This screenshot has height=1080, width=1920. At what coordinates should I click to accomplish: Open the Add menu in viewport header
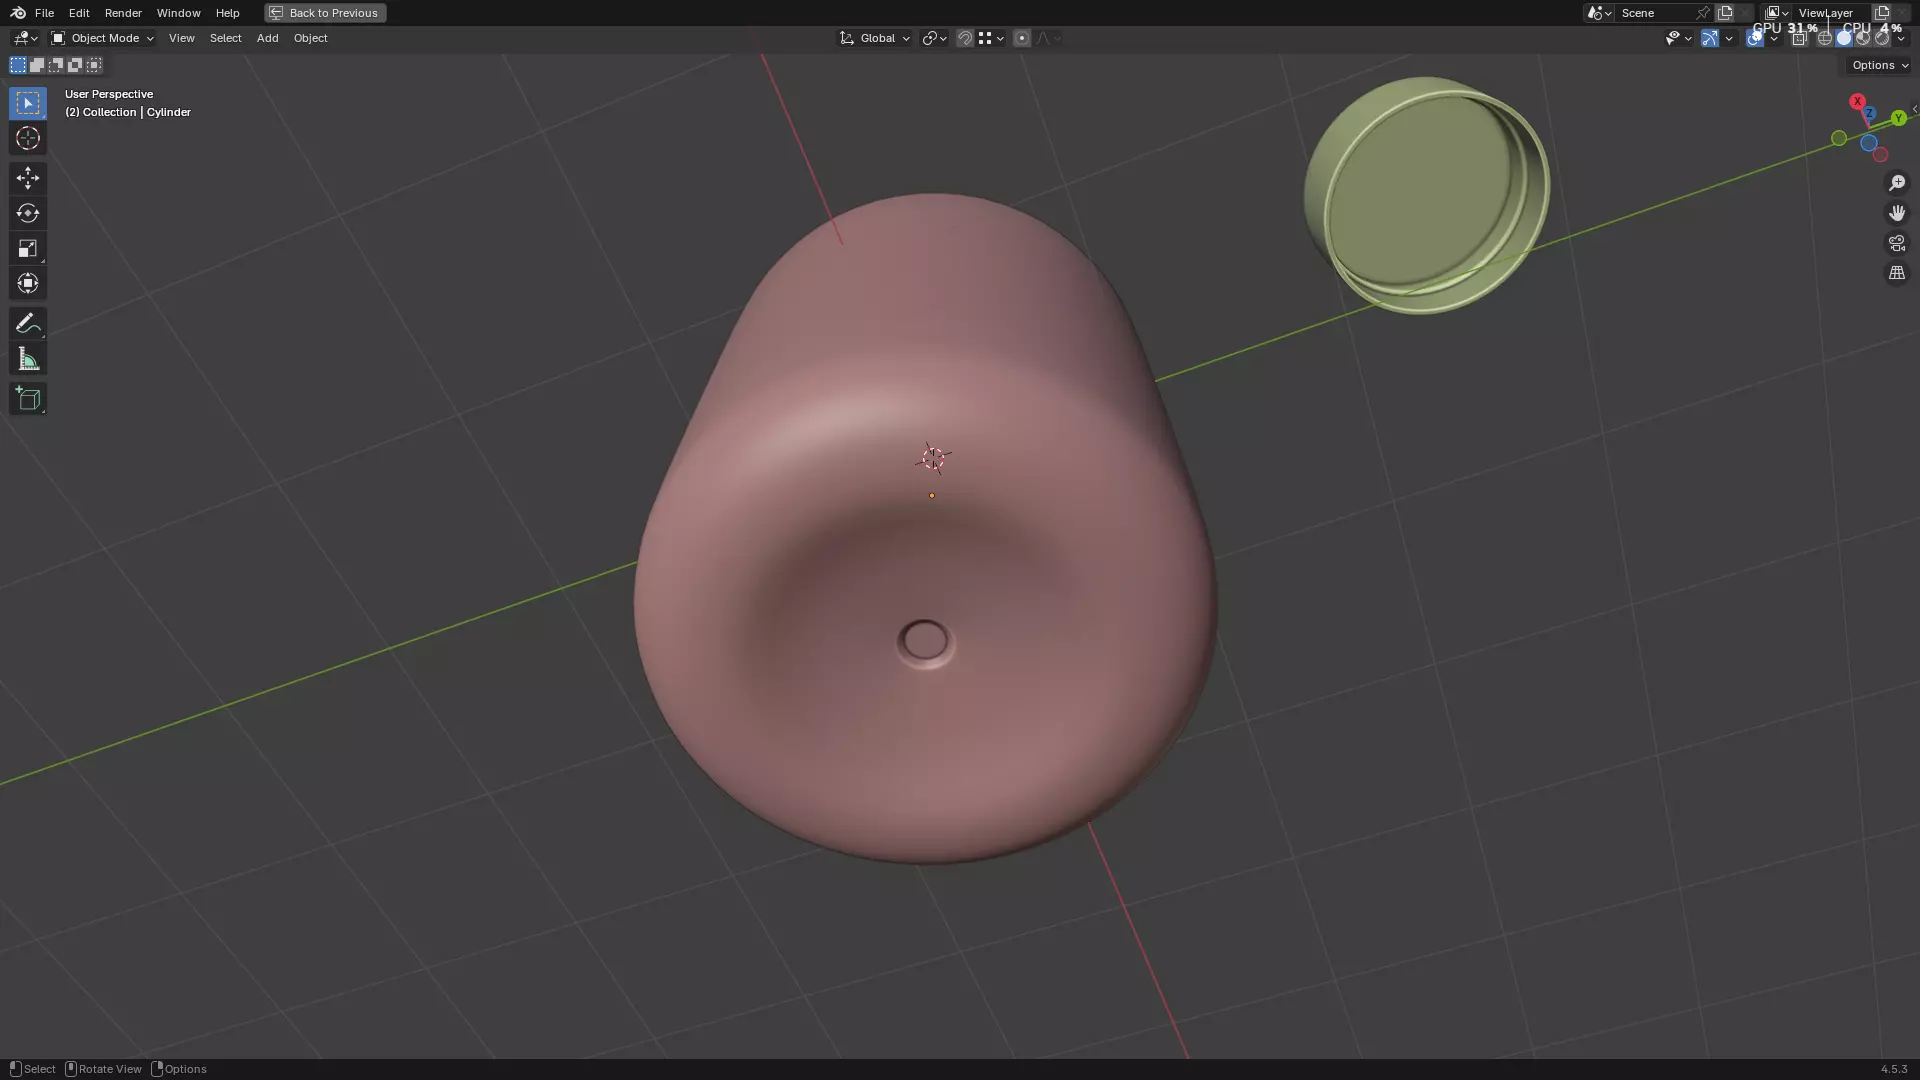267,38
